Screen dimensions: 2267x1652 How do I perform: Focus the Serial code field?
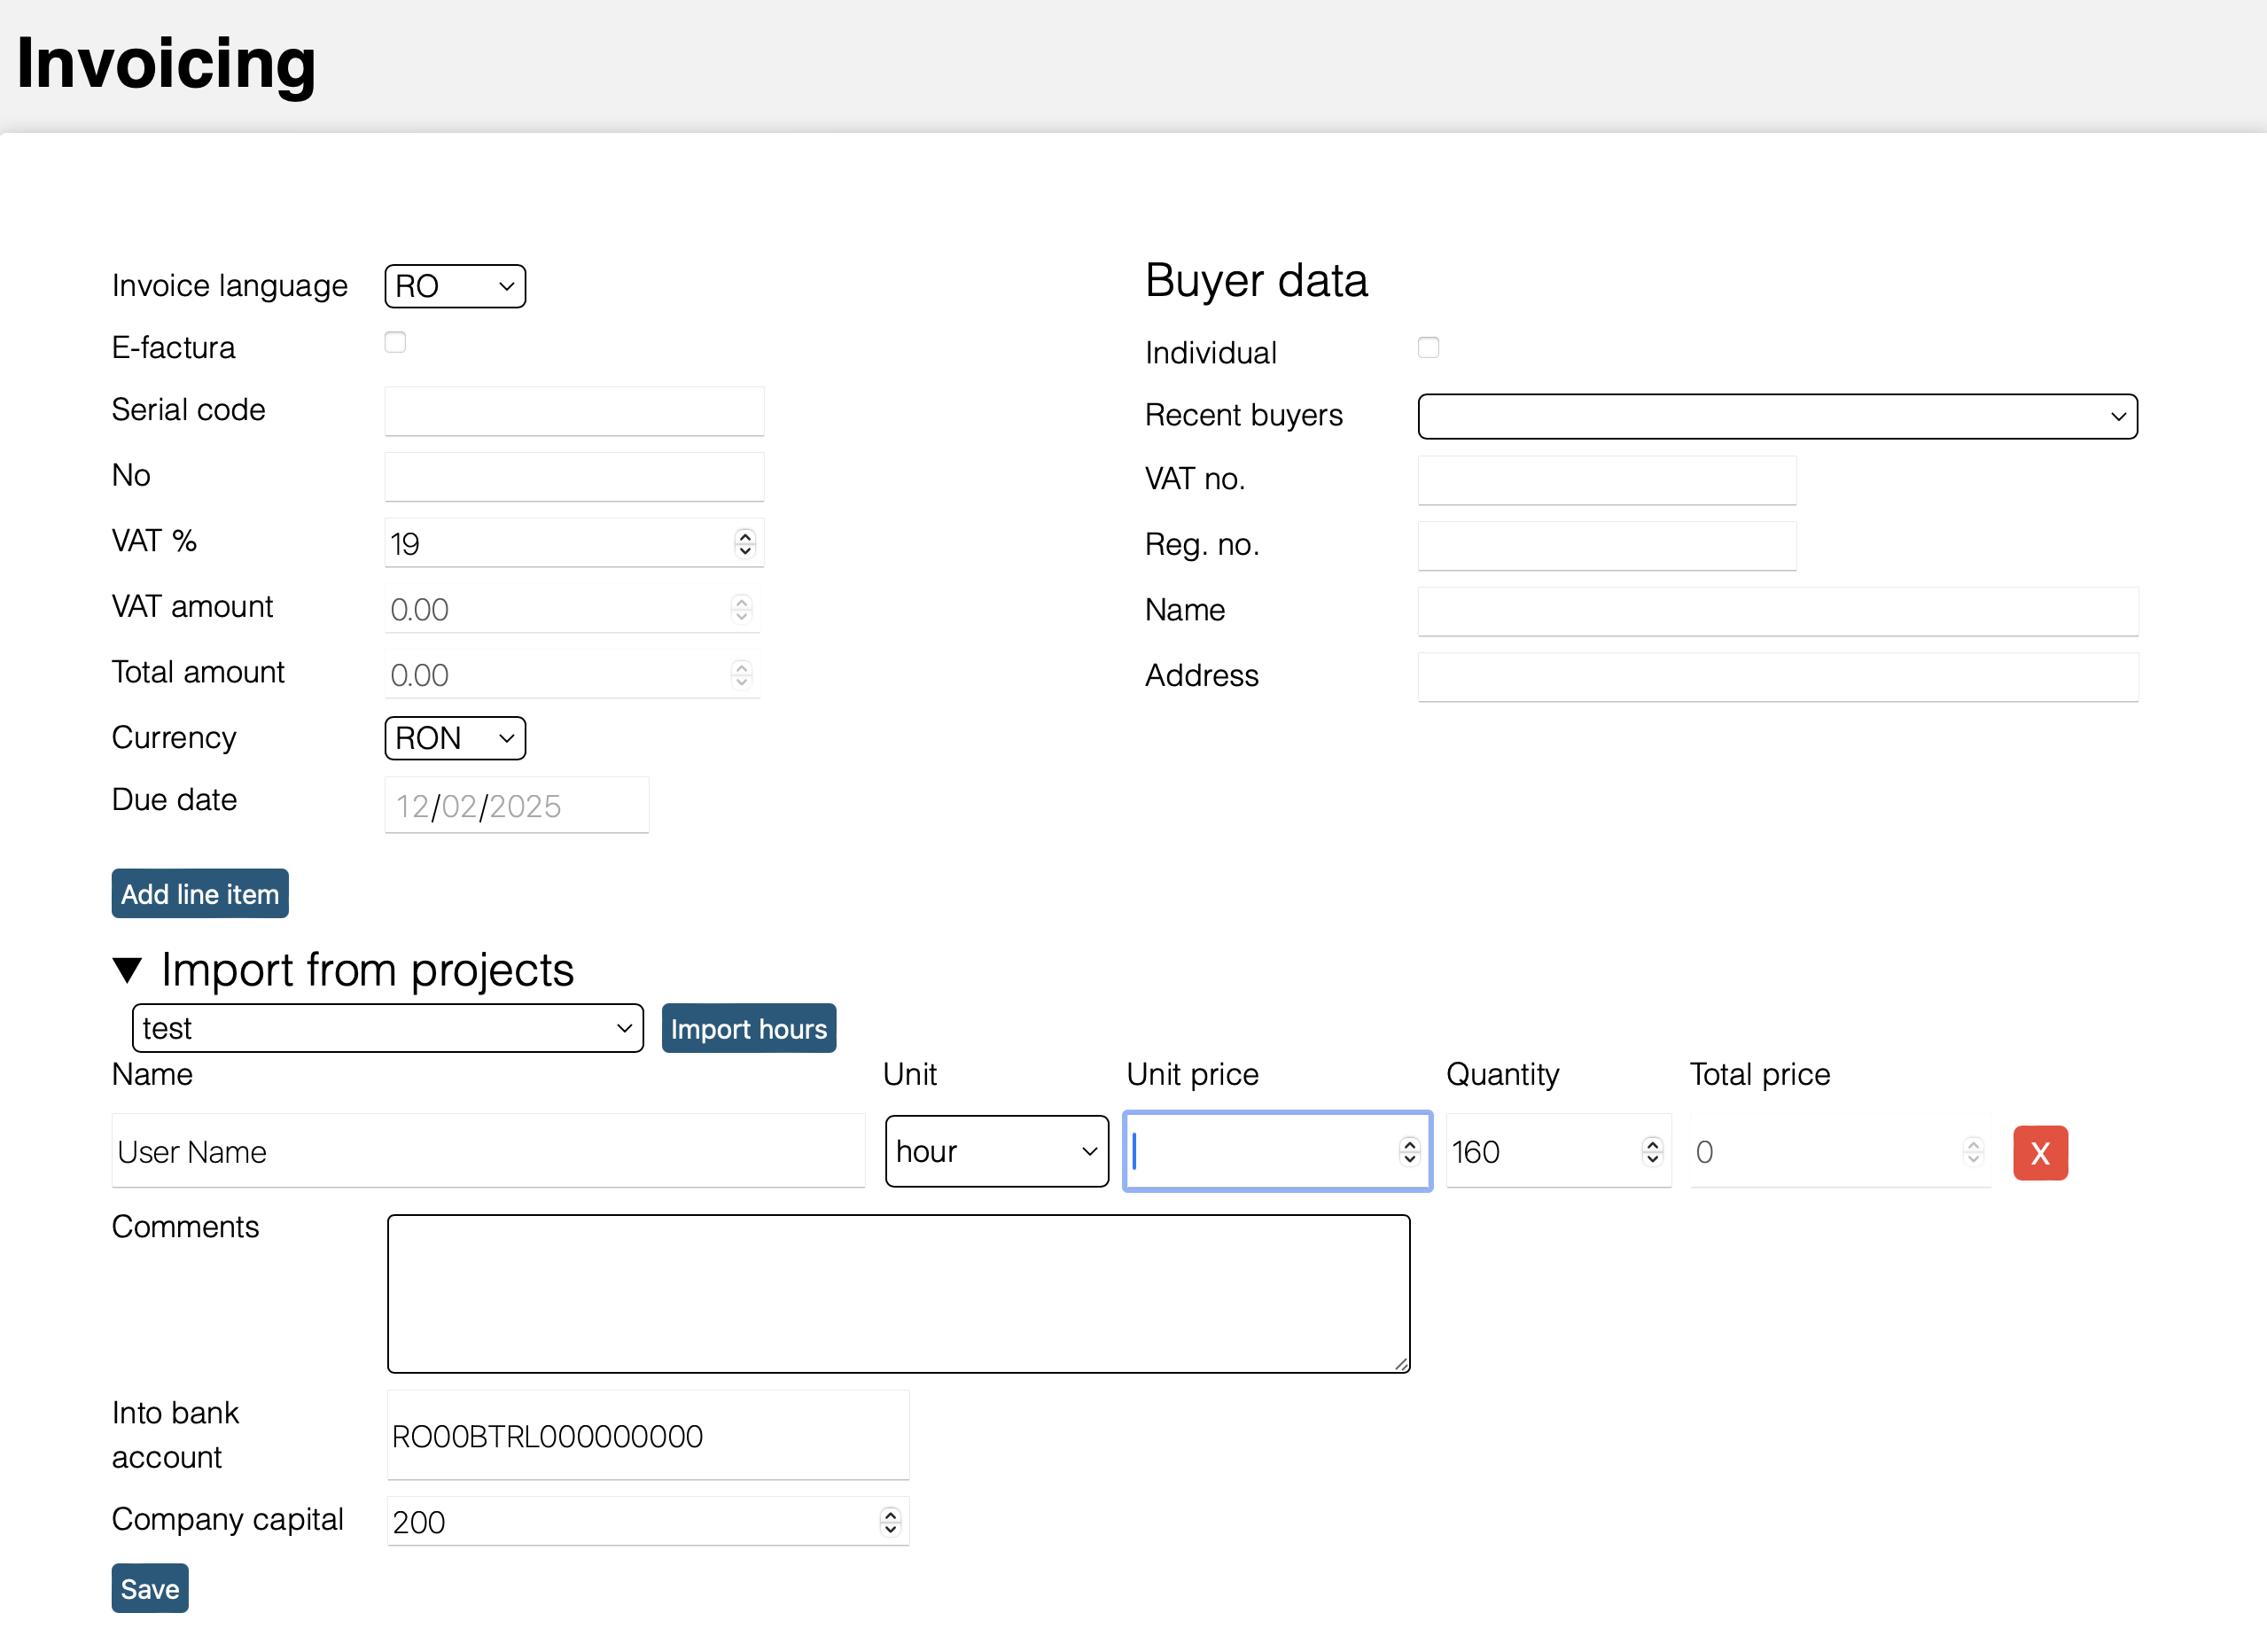574,411
